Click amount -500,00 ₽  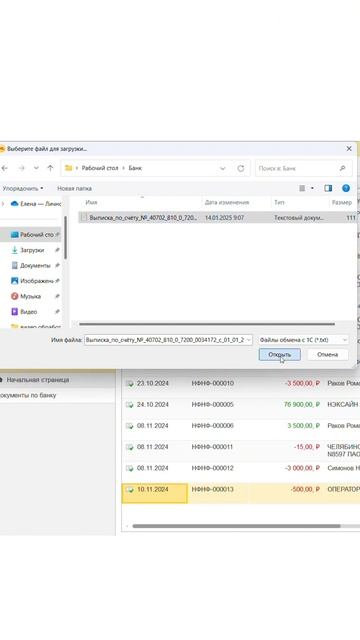304,489
